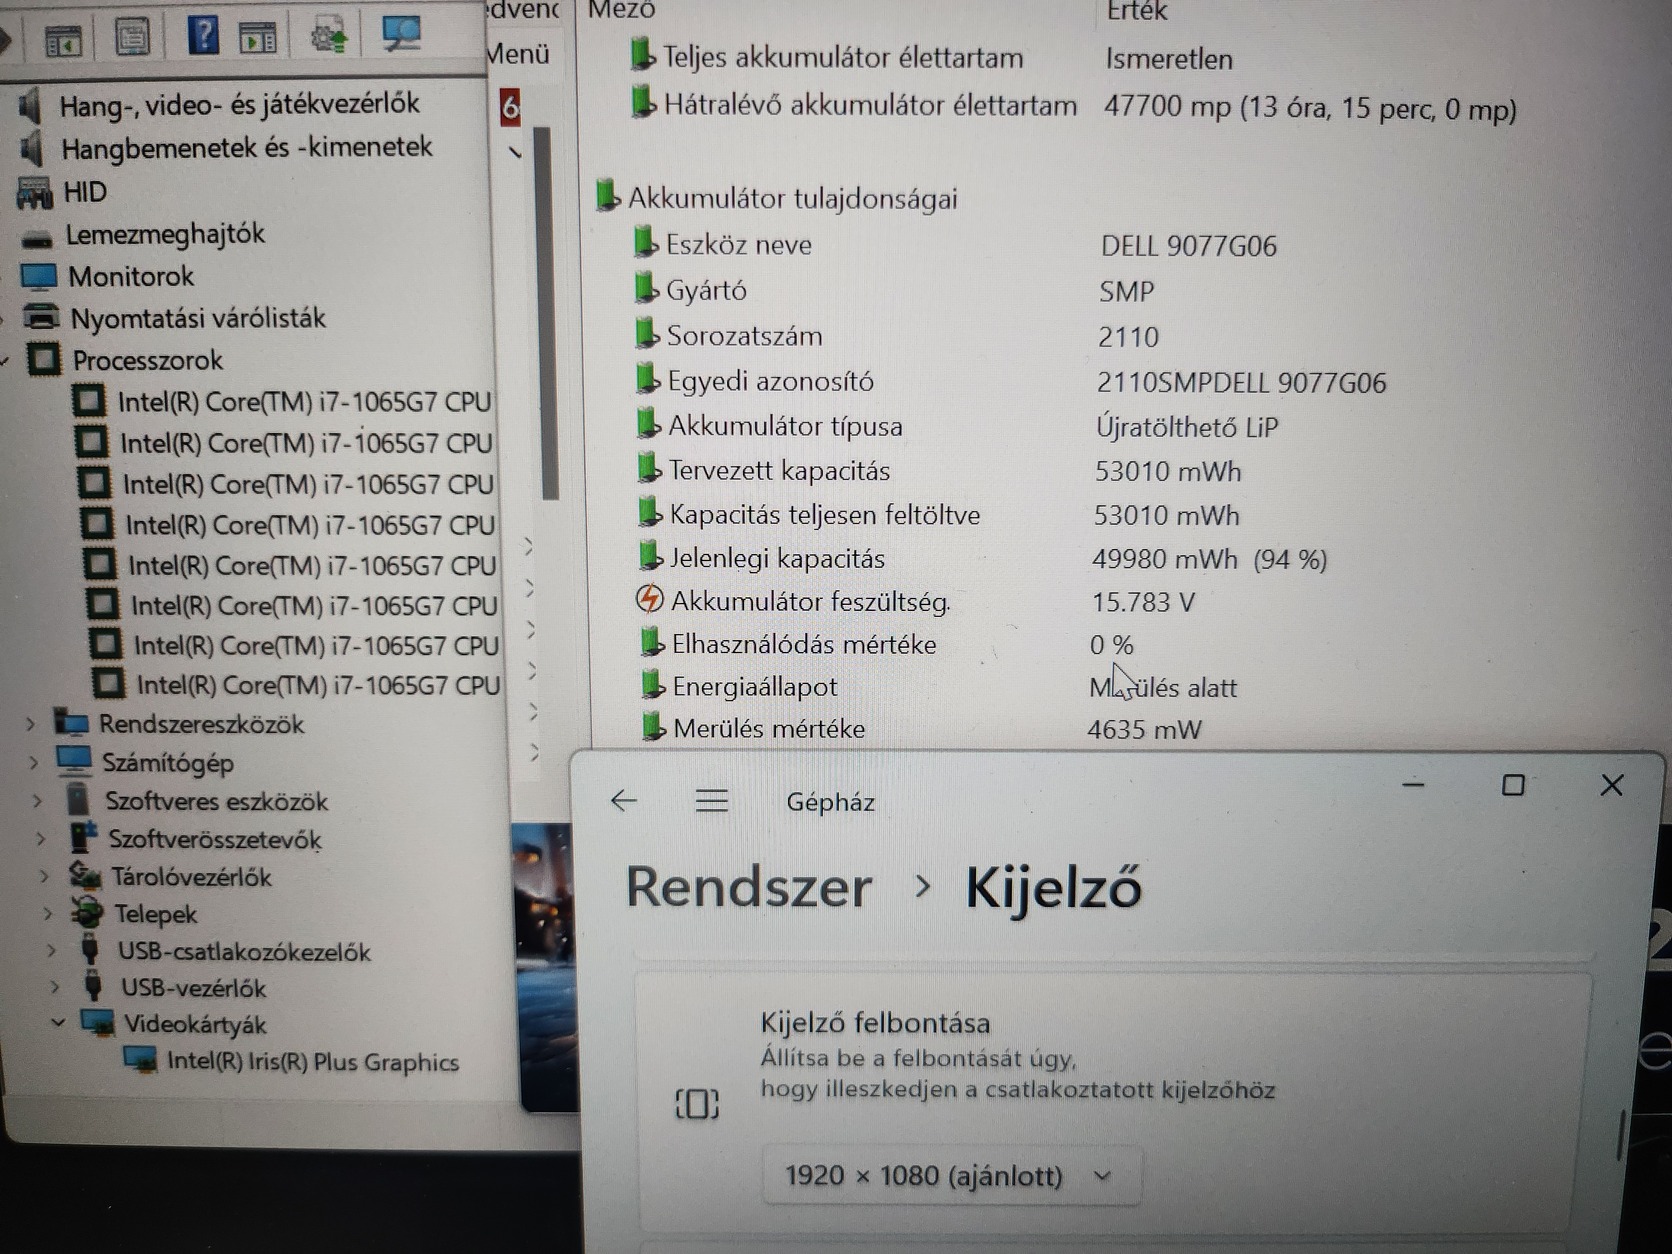Select the HID device category
The image size is (1672, 1254).
pyautogui.click(x=84, y=191)
